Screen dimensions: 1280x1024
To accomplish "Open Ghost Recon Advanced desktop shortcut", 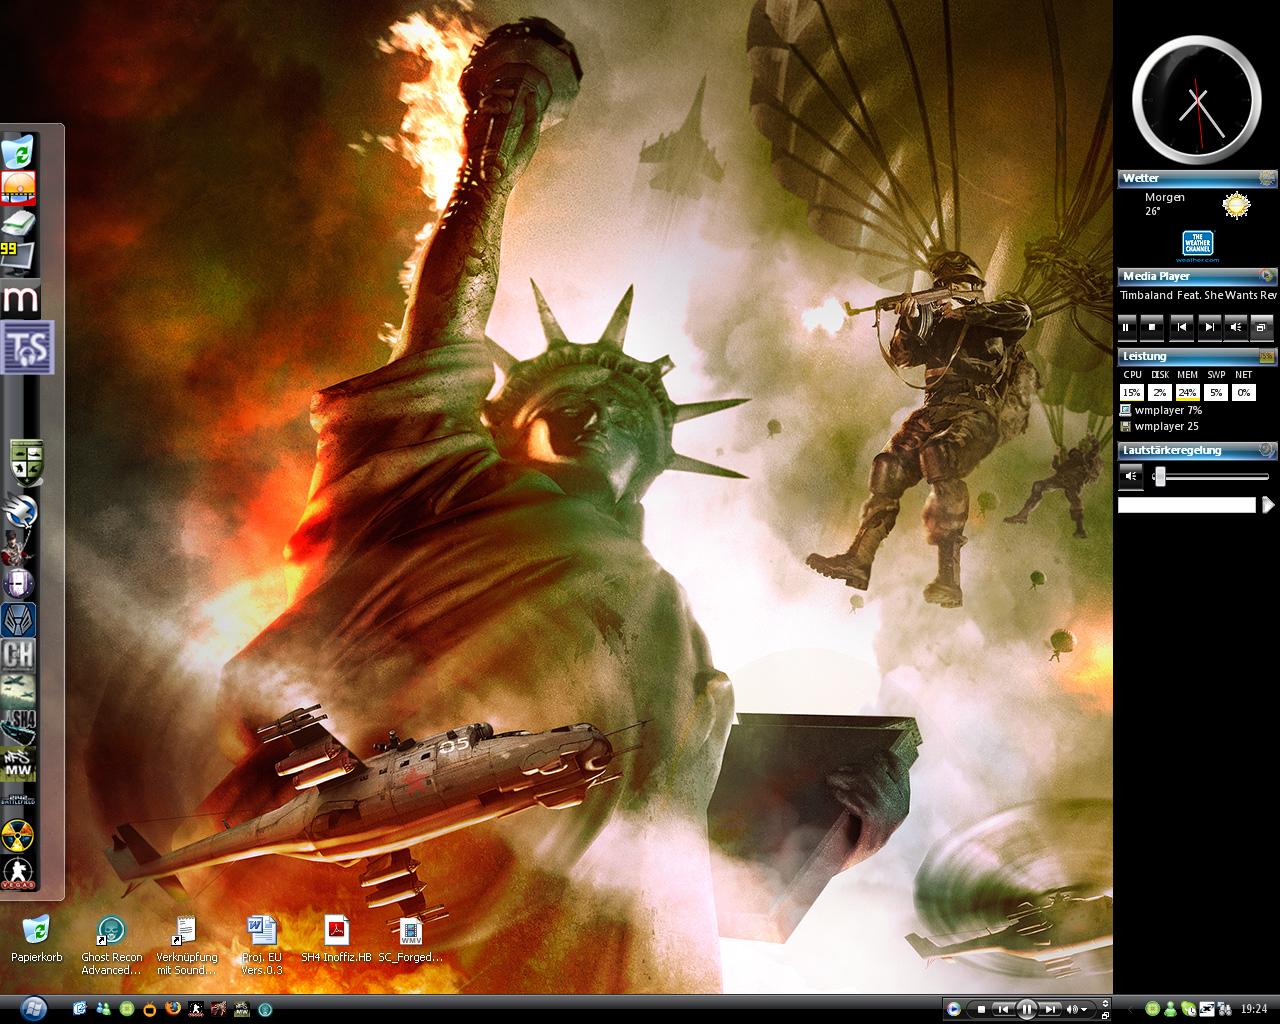I will pyautogui.click(x=111, y=946).
